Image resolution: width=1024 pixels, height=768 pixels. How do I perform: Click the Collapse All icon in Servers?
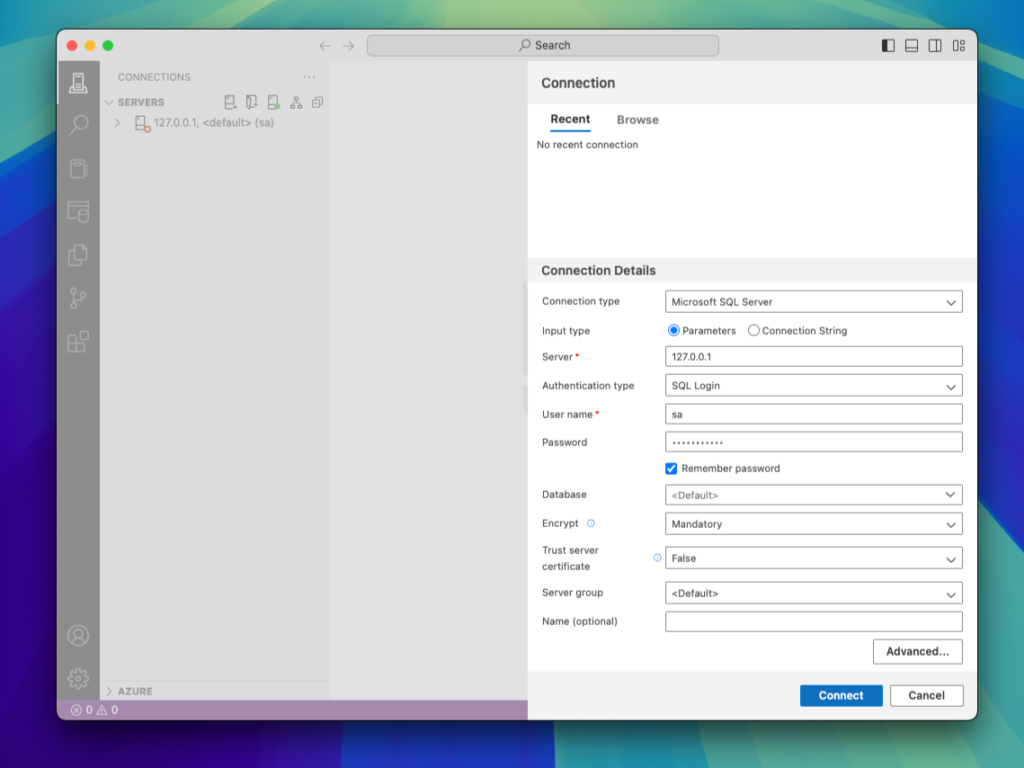click(317, 103)
